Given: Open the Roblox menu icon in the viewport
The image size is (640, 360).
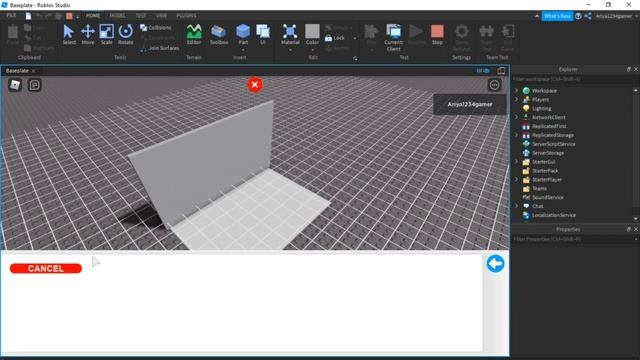Looking at the screenshot, I should coord(15,85).
